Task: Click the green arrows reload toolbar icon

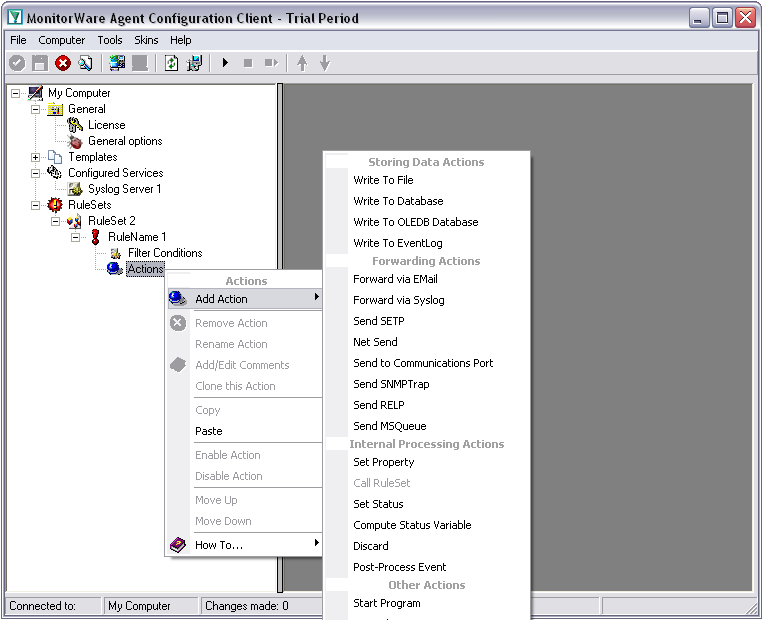Action: [x=171, y=63]
